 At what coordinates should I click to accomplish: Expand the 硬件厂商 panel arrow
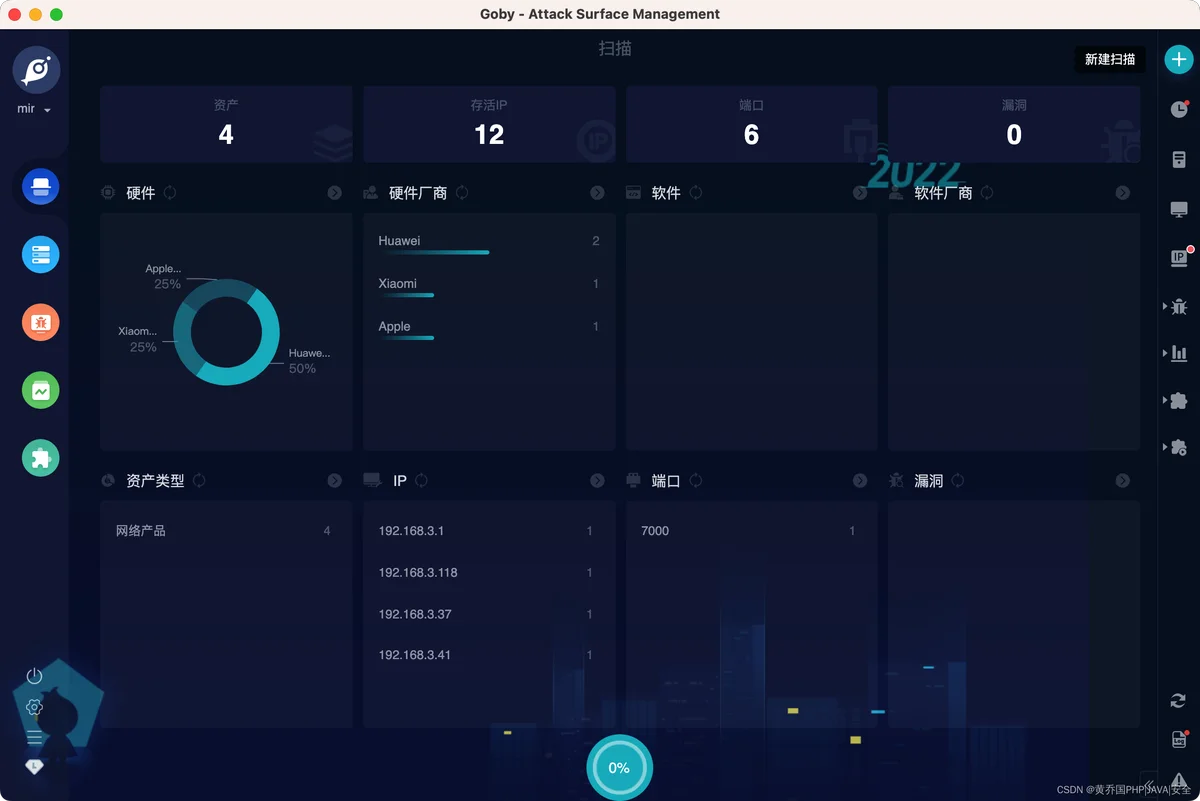point(597,193)
